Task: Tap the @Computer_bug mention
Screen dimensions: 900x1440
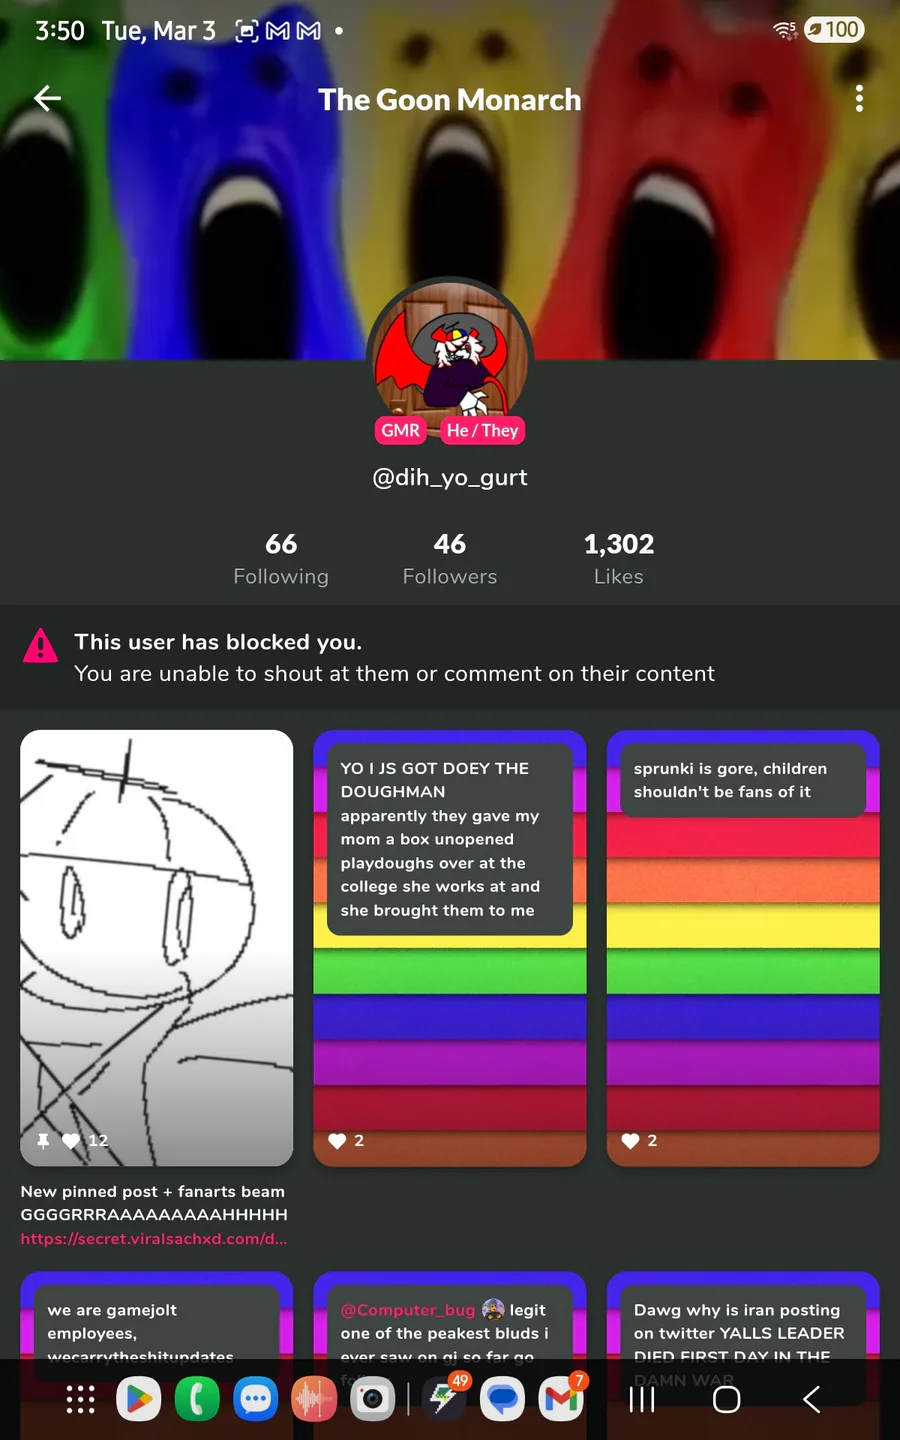Action: pyautogui.click(x=408, y=1310)
